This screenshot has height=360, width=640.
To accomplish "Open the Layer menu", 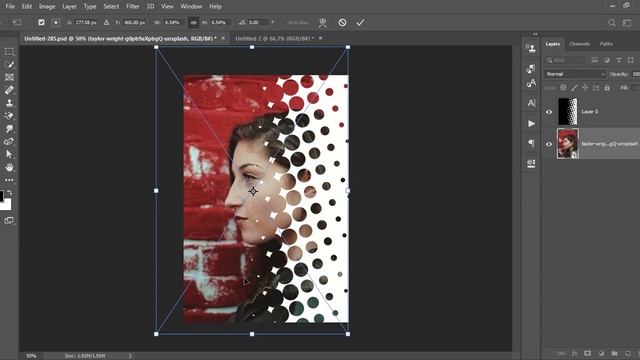I will click(x=69, y=7).
